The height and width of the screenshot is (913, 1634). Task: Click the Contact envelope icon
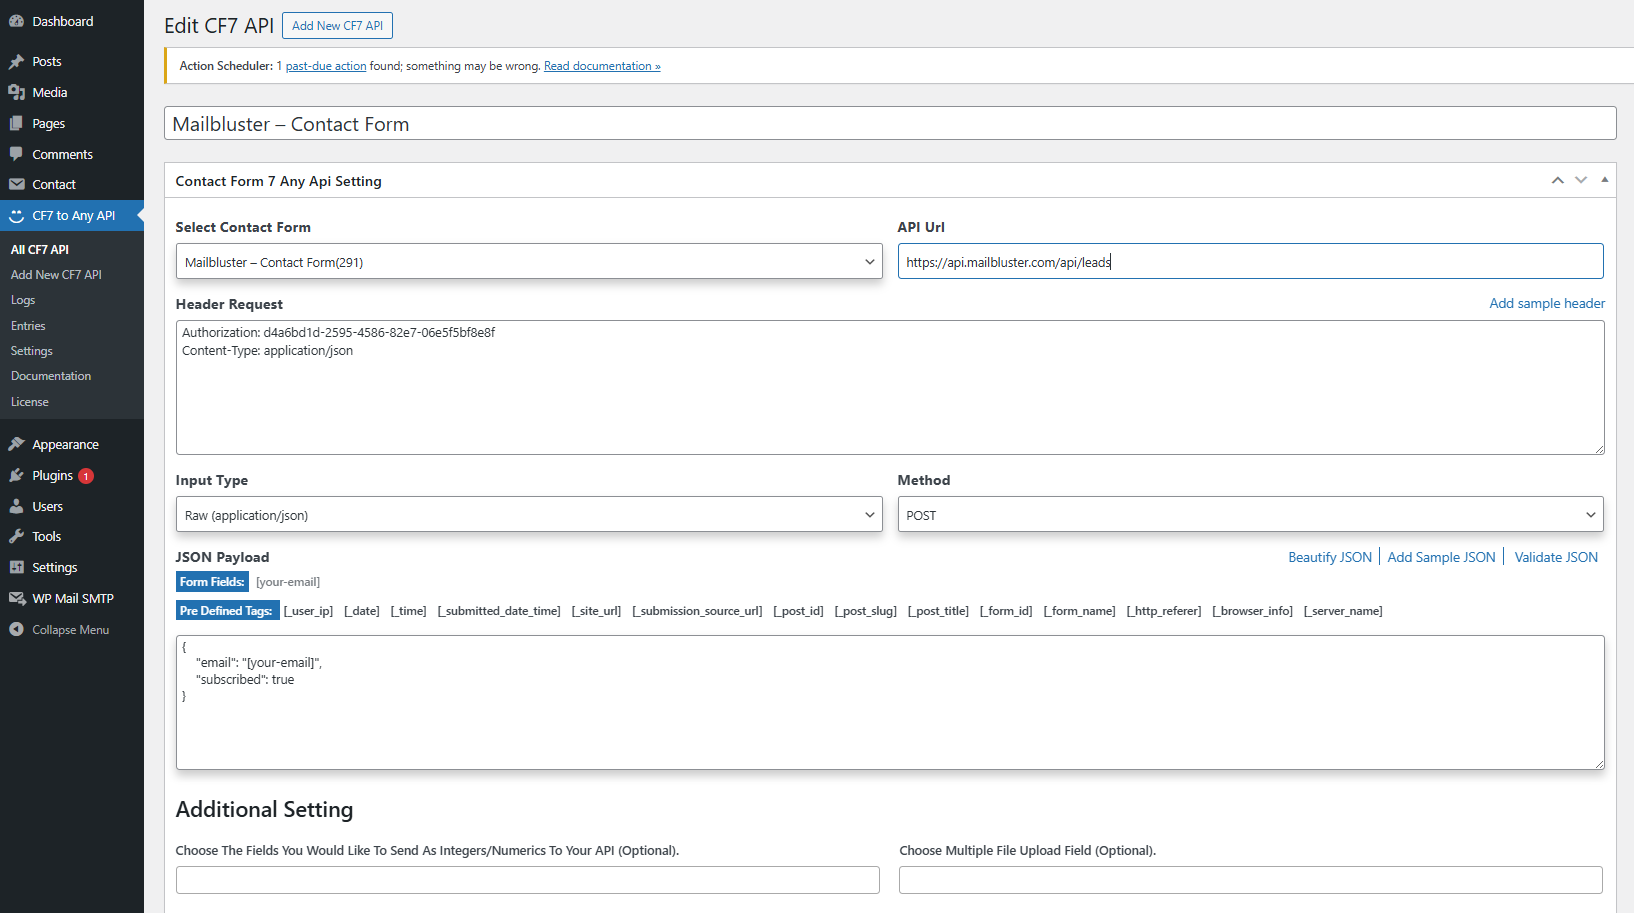(x=16, y=184)
